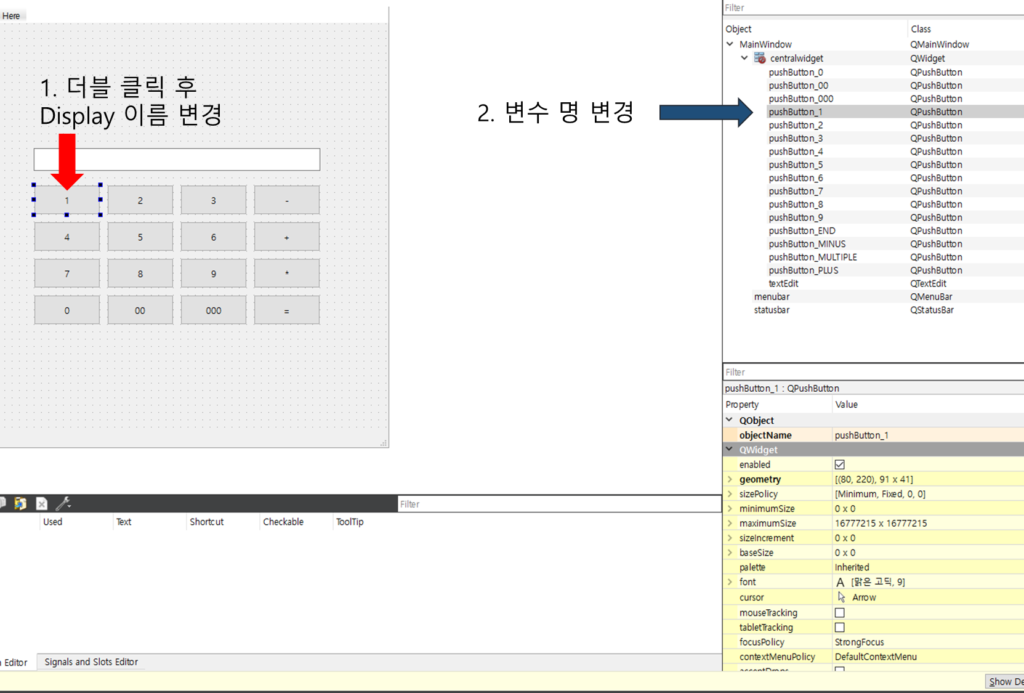Collapse the QObject property group

(729, 421)
